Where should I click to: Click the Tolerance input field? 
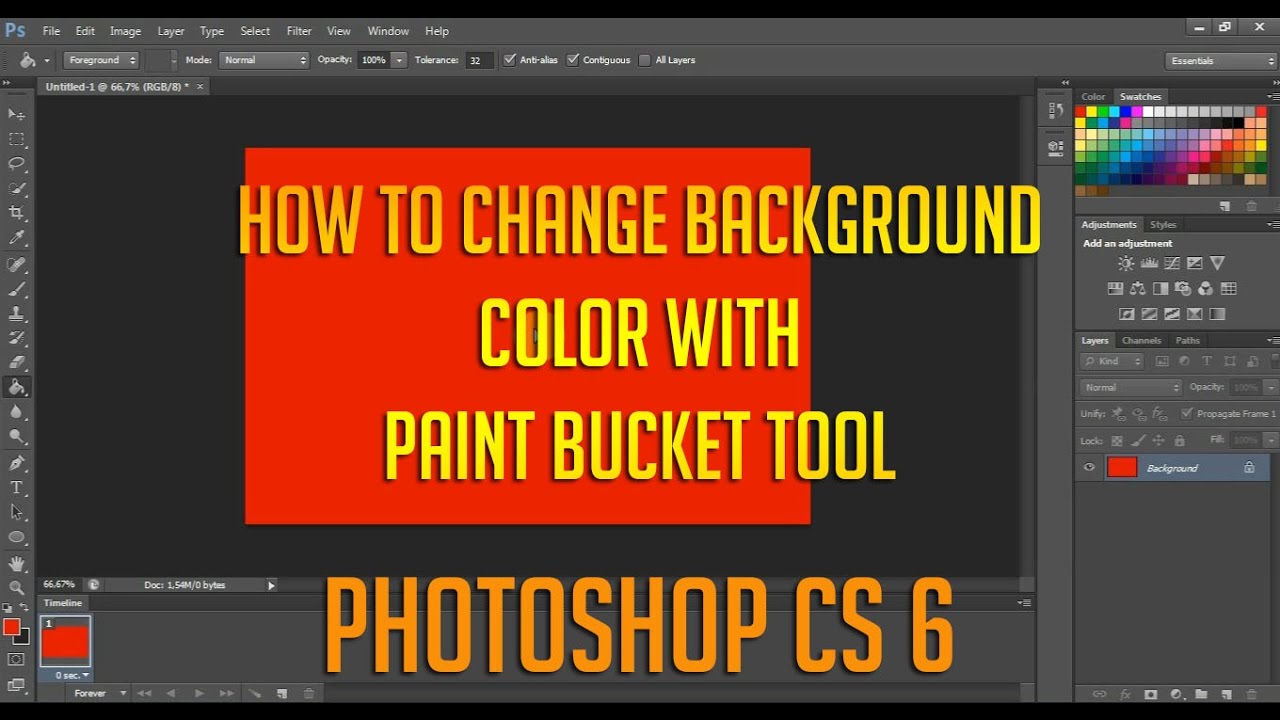click(x=478, y=60)
